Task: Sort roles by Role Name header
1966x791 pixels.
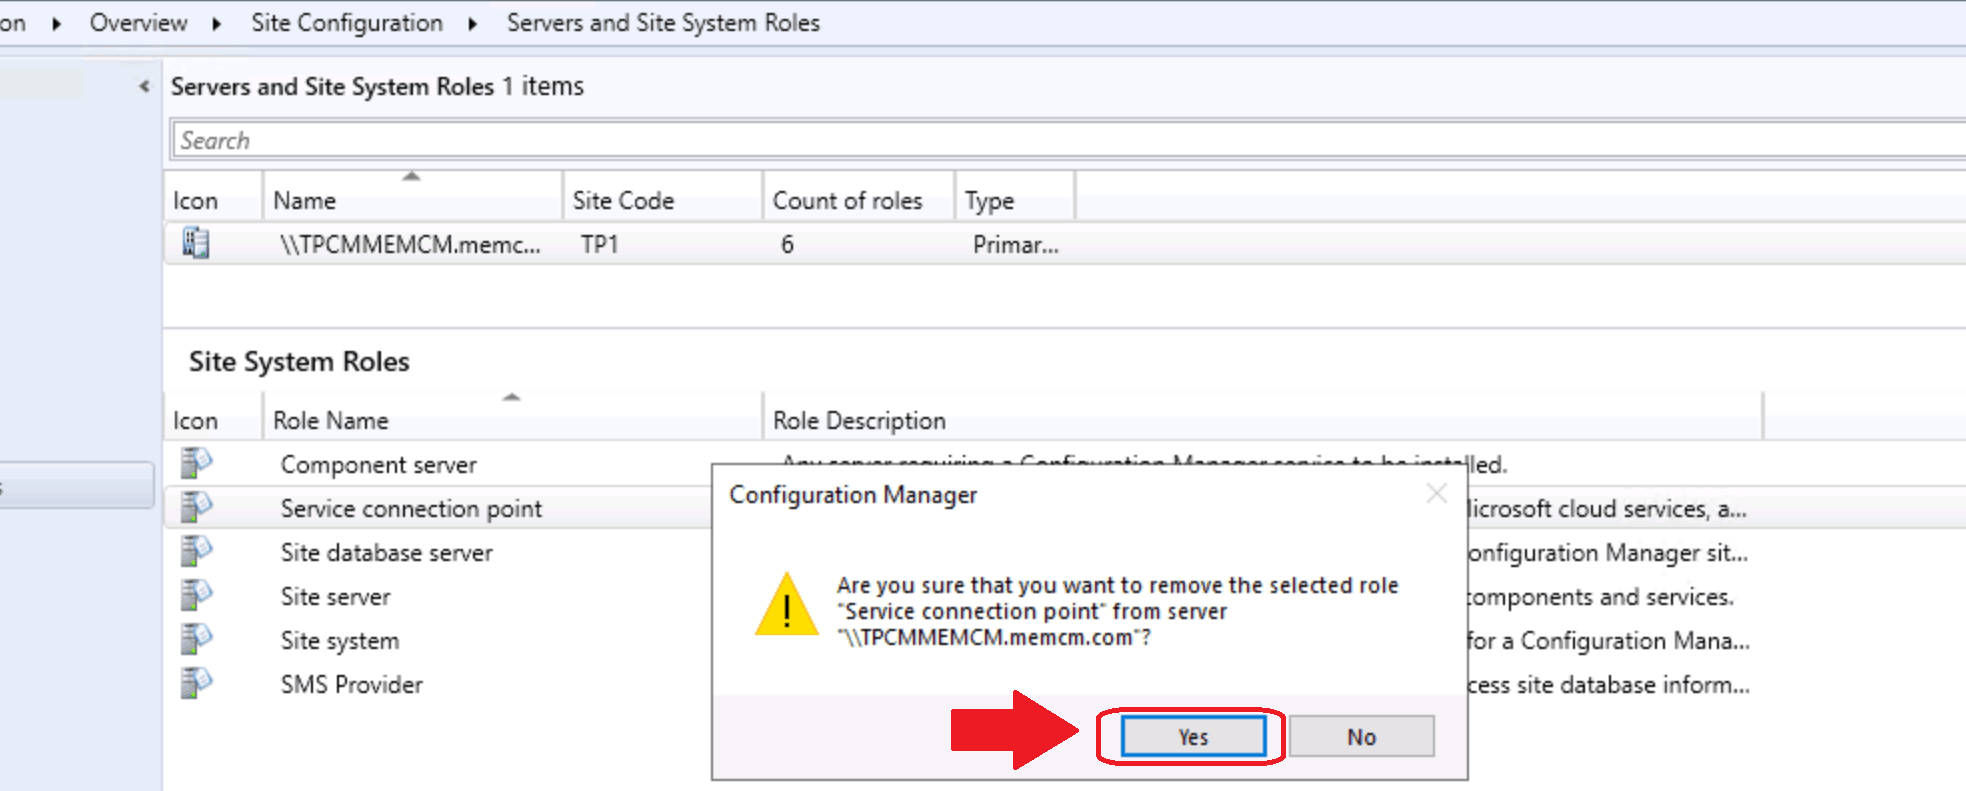Action: (510, 420)
